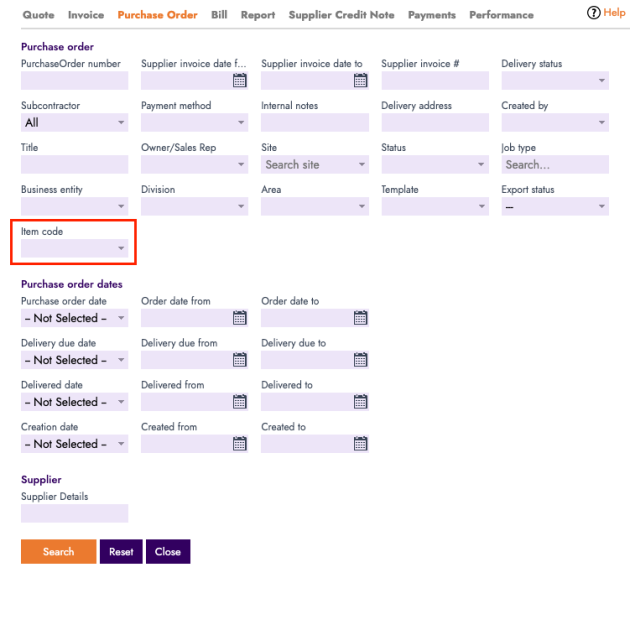
Task: Click the Help question mark icon
Action: [593, 13]
